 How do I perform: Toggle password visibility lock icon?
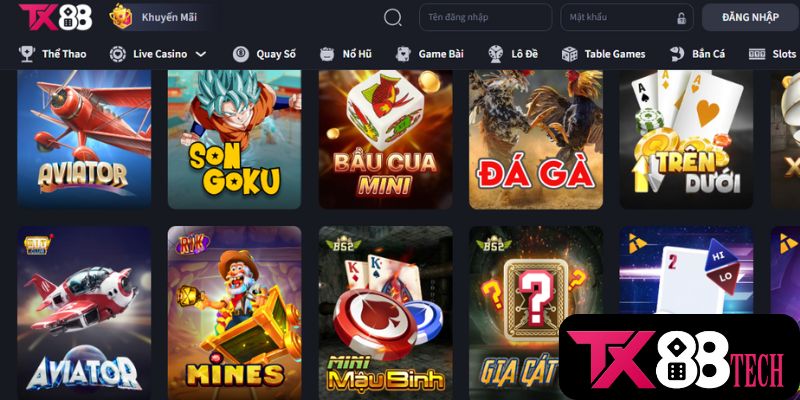click(x=681, y=18)
